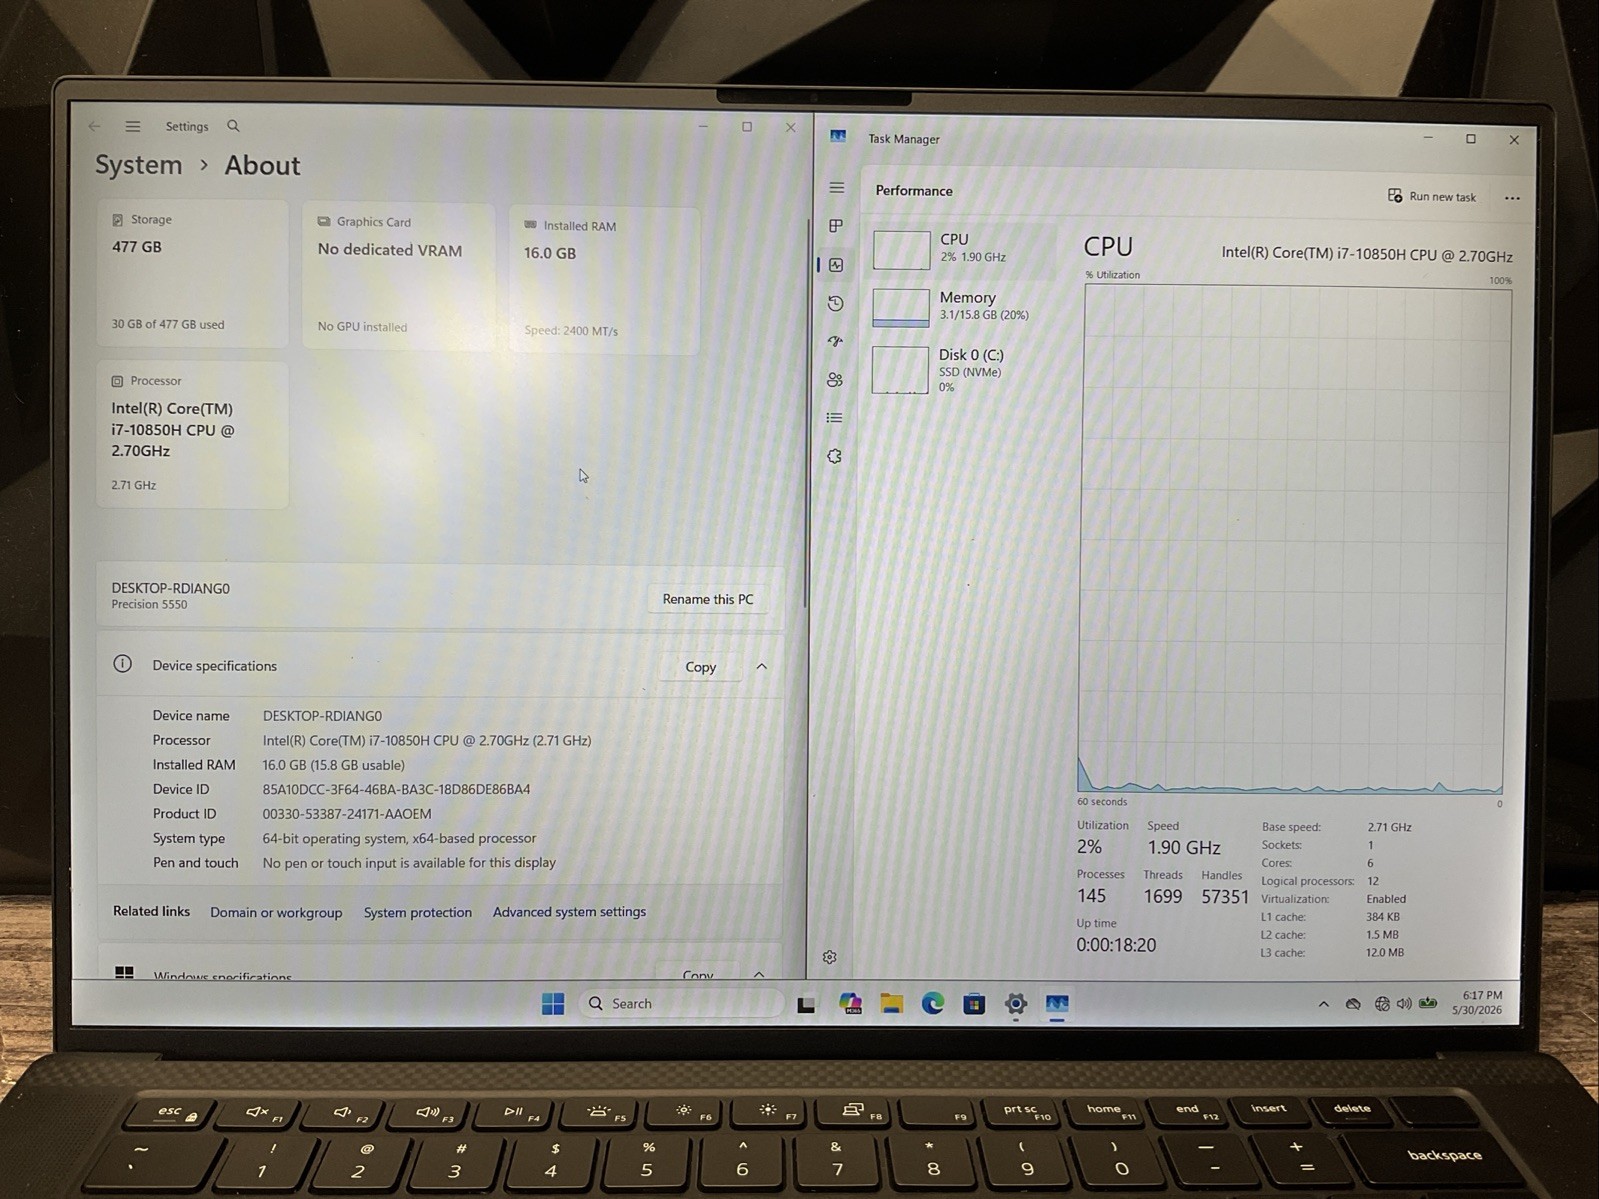Screen dimensions: 1599x1199
Task: Select Product ID 00330-53387-24171-AAOEM
Action: pyautogui.click(x=347, y=814)
